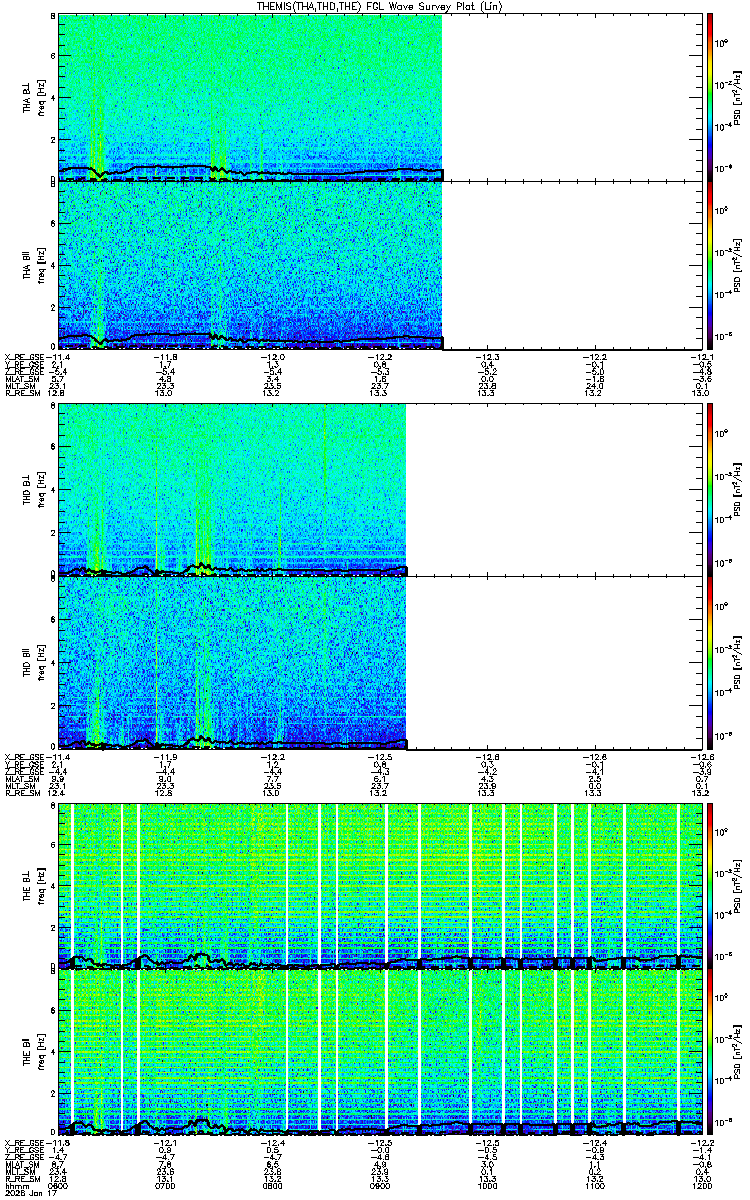The image size is (750, 1200).
Task: Click the 'PSD [nT²/Hz]' label beside bottom color bar
Action: pos(737,1053)
